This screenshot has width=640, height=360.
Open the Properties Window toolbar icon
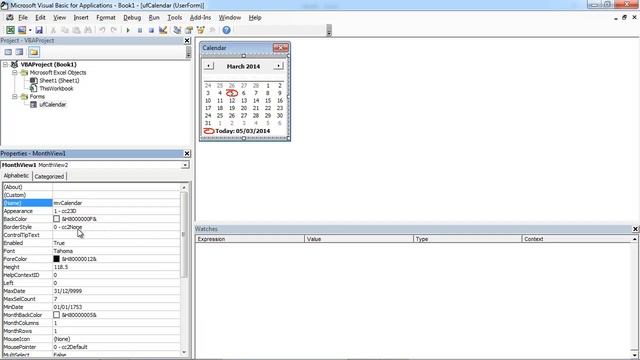click(189, 30)
